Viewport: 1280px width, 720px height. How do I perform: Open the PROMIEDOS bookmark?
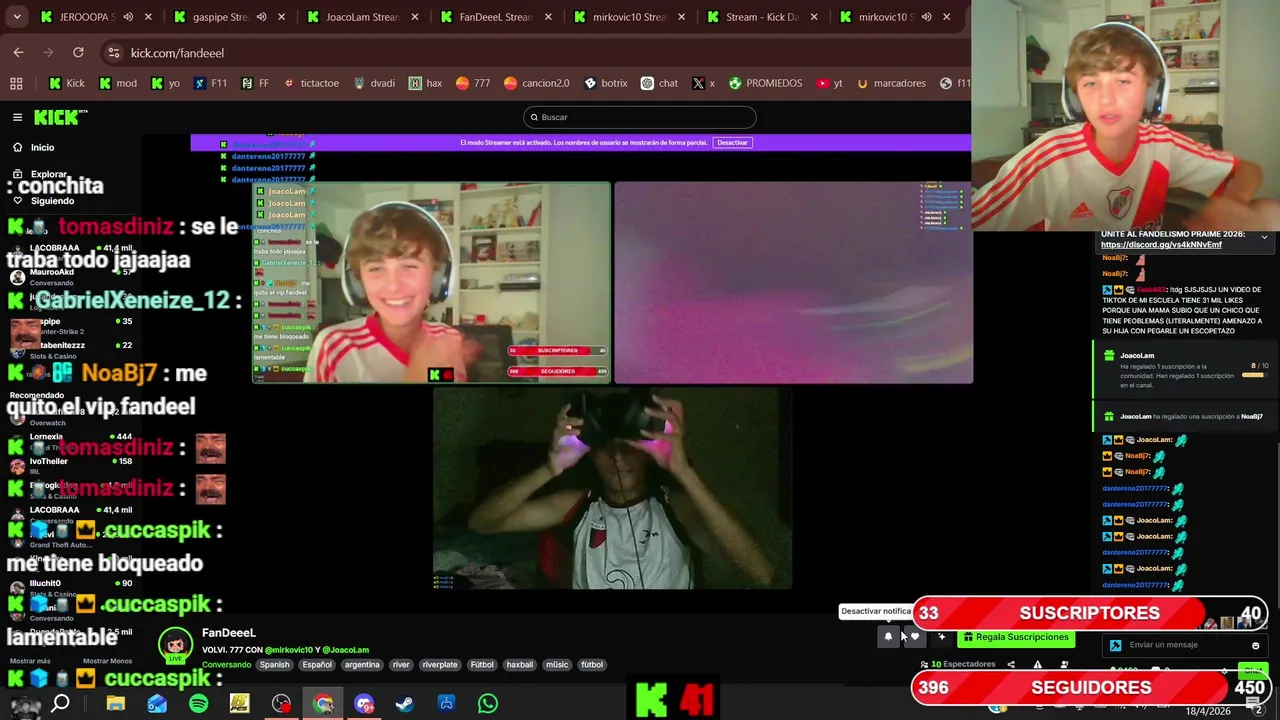(765, 83)
